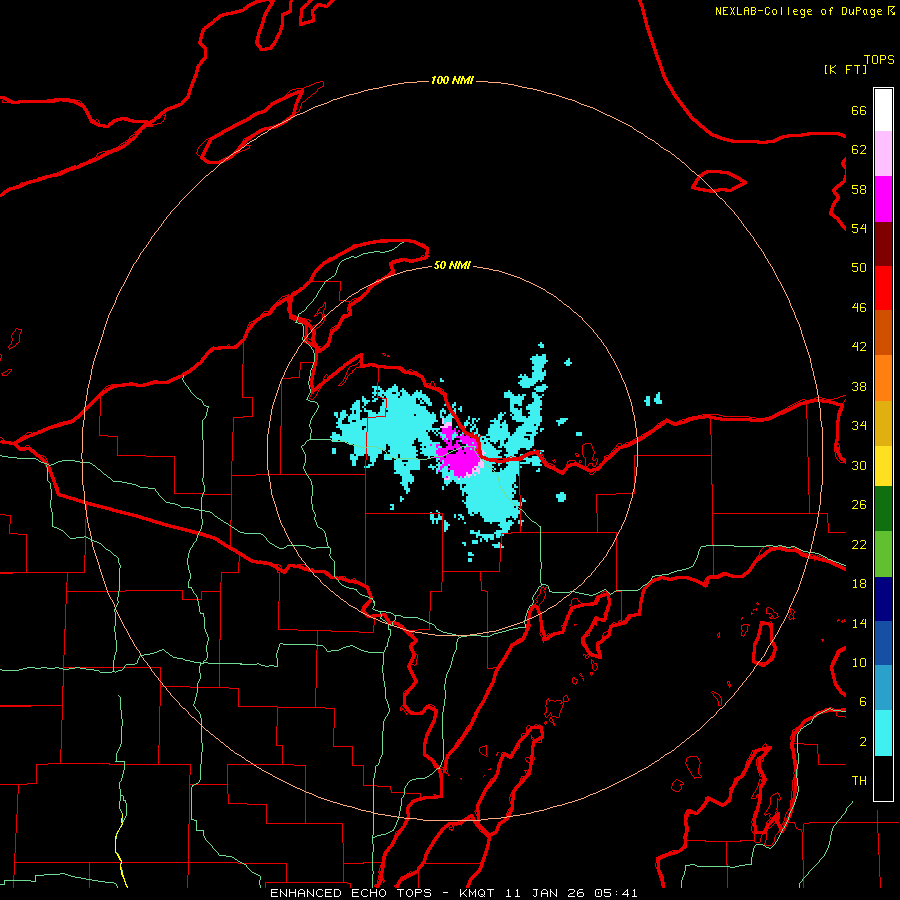This screenshot has width=900, height=900.
Task: Click the isolated cyan echo blob southeast of the core
Action: click(x=561, y=496)
